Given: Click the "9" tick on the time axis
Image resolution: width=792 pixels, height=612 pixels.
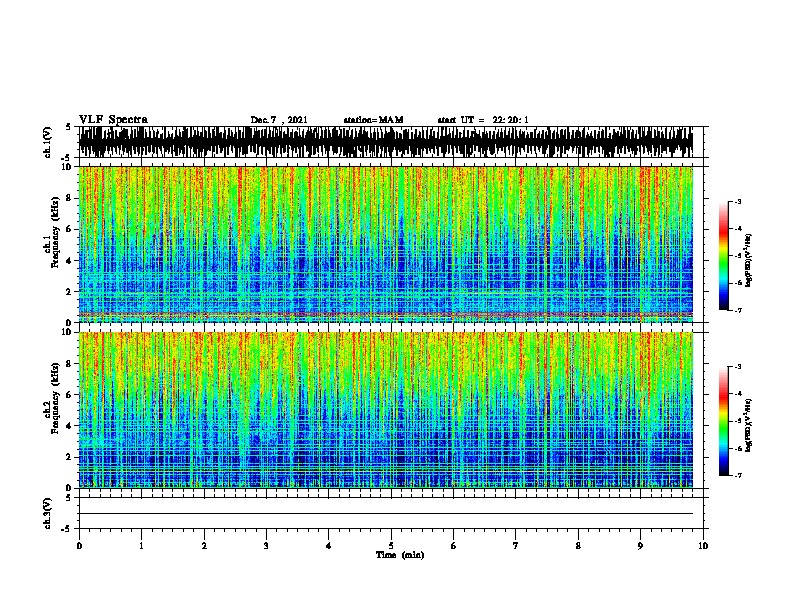Looking at the screenshot, I should coord(640,546).
